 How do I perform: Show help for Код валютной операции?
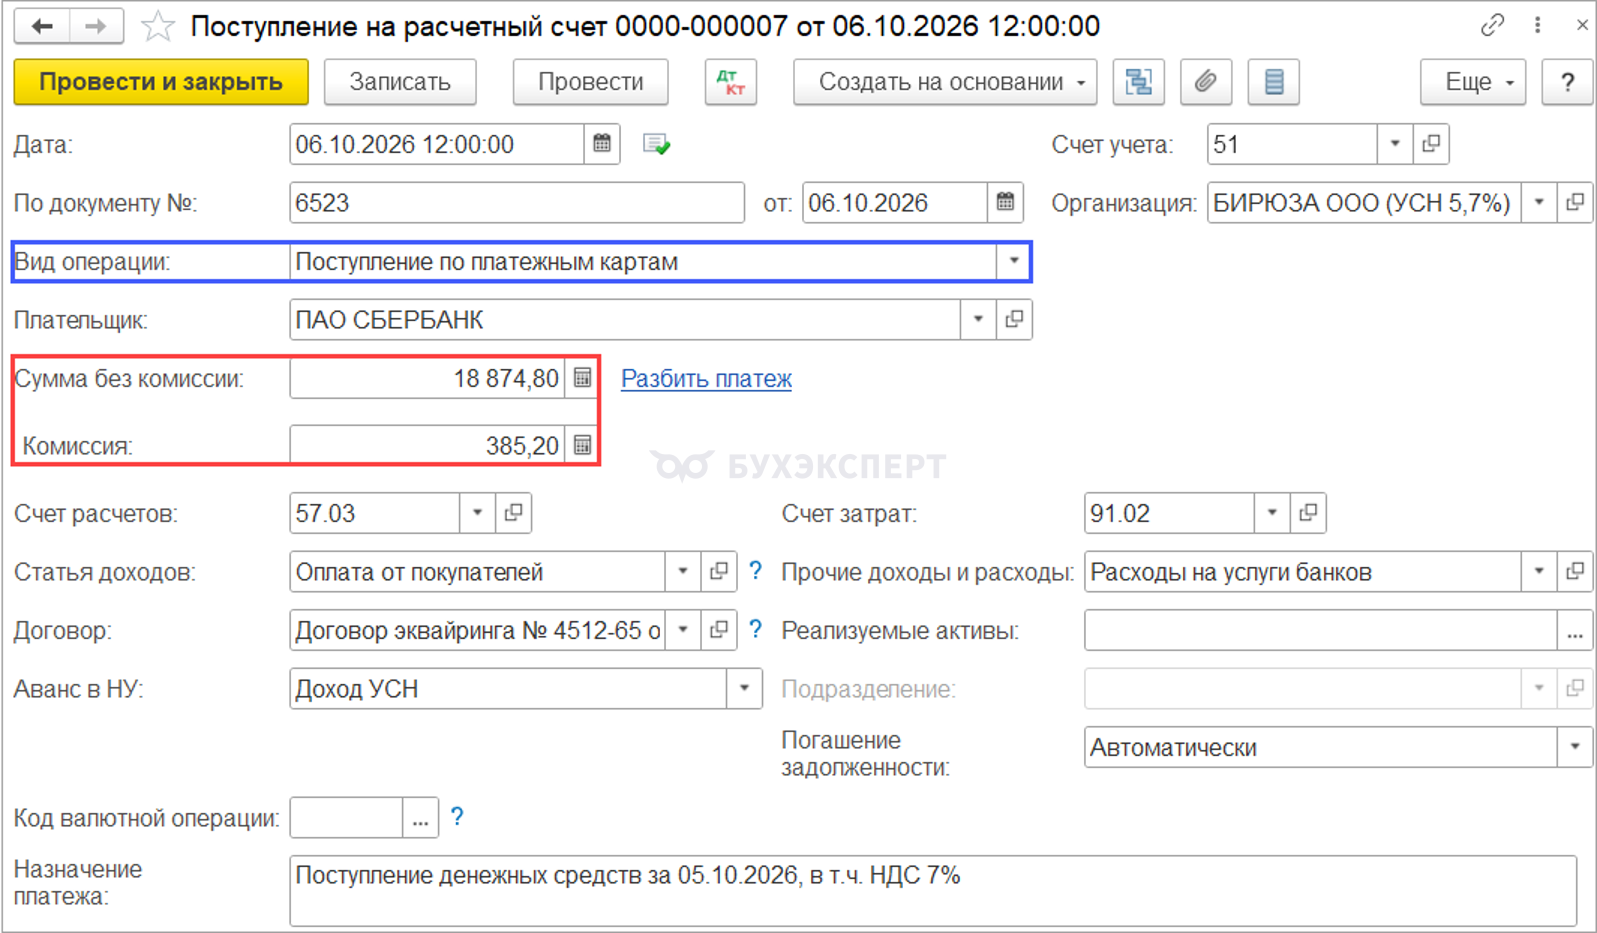[x=457, y=817]
